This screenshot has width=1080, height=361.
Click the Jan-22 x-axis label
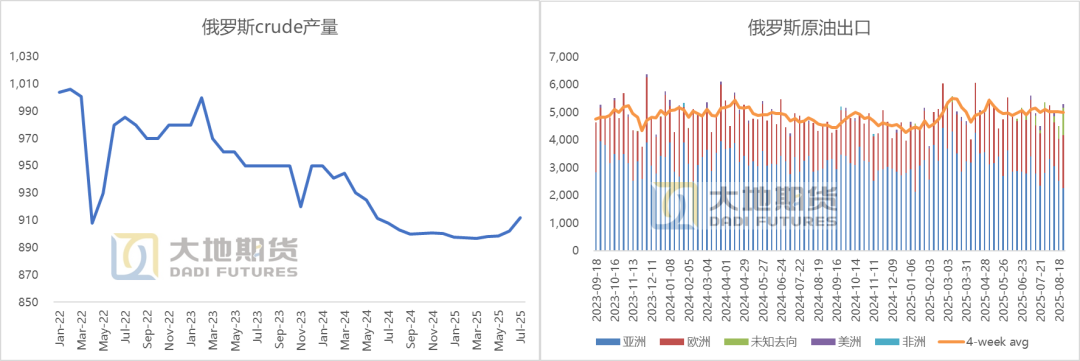pyautogui.click(x=59, y=324)
